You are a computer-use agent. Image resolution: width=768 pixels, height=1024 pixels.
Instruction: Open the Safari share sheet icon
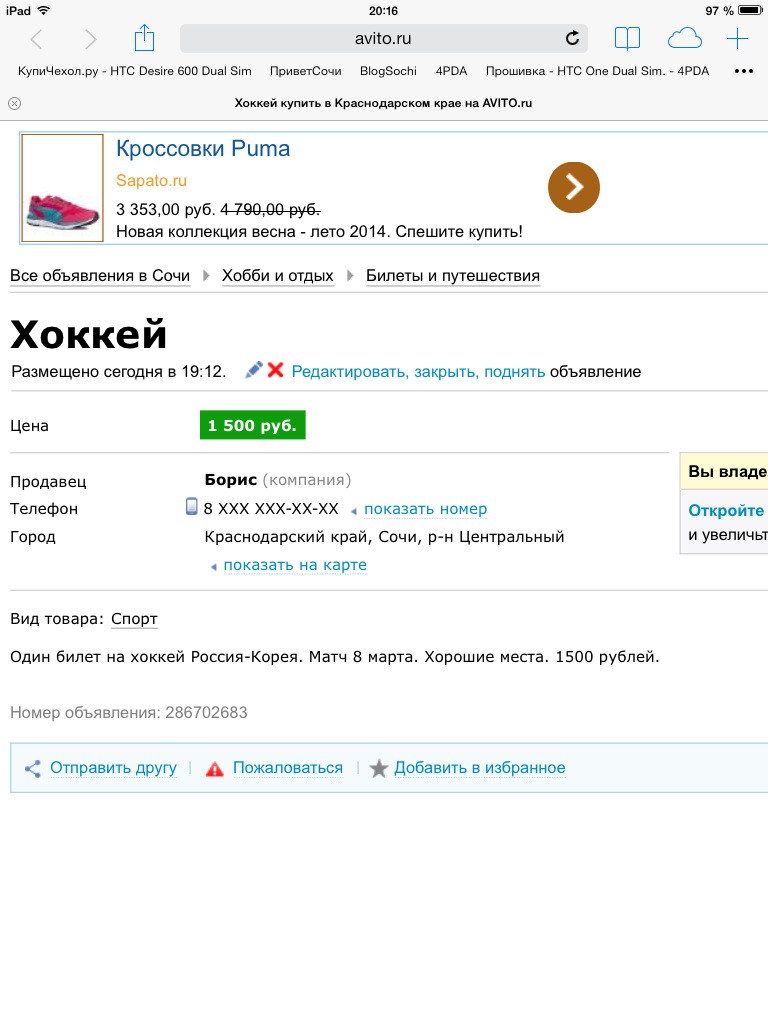click(145, 38)
